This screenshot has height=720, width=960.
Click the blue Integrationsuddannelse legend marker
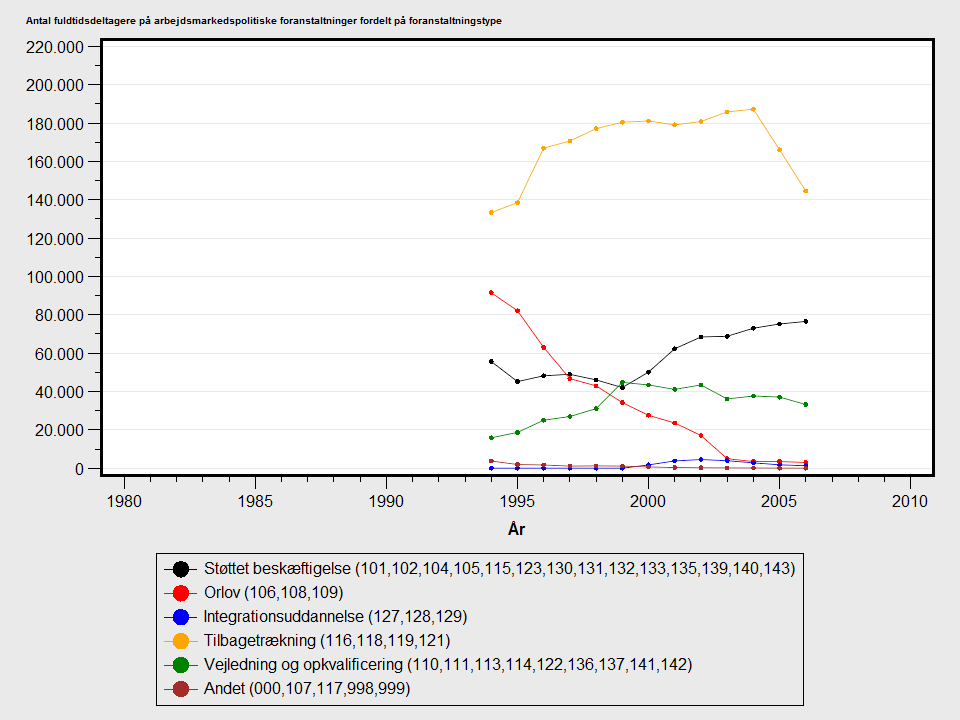pos(181,617)
